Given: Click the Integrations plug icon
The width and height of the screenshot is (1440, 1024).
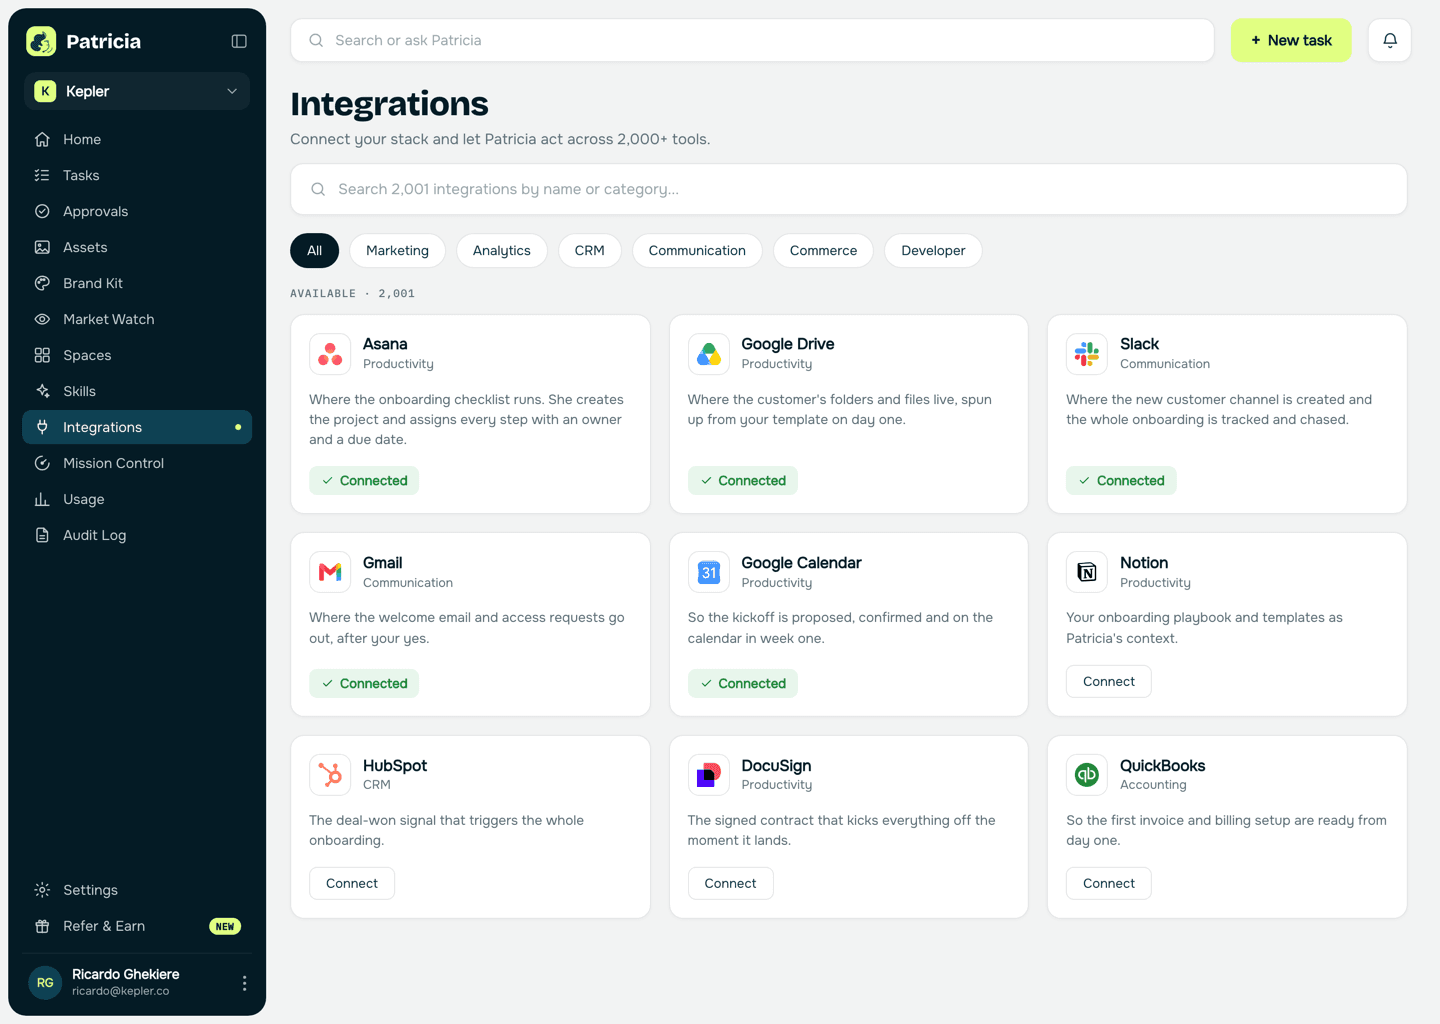Looking at the screenshot, I should click(x=42, y=427).
